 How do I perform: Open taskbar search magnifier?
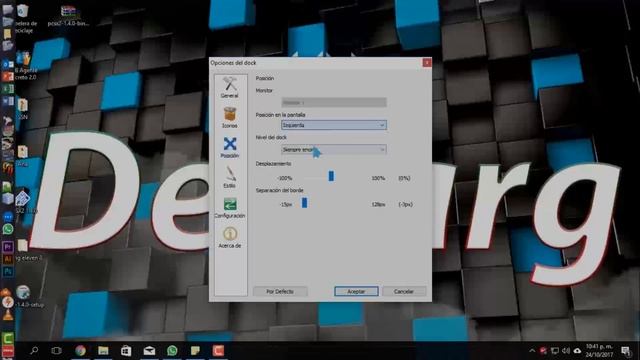[x=34, y=350]
